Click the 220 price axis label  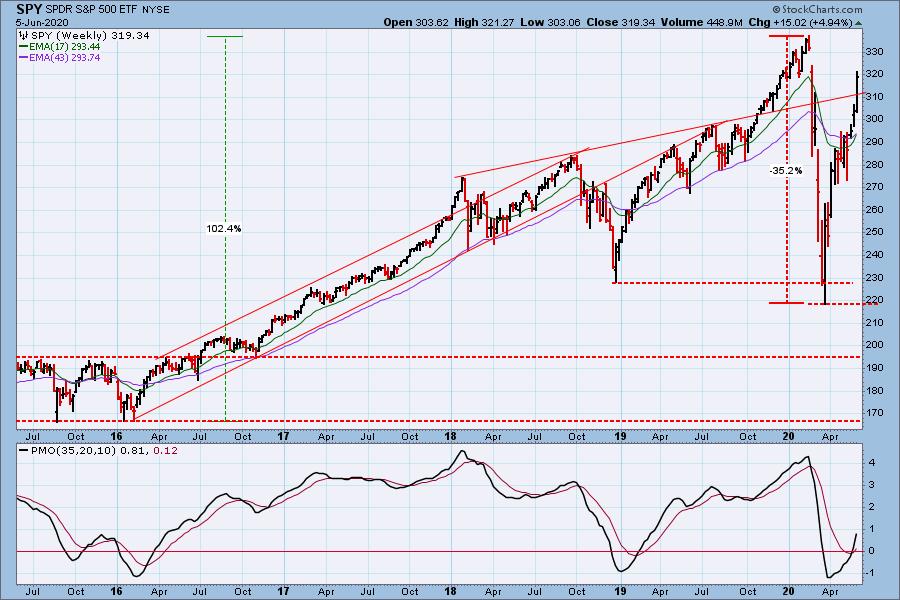(874, 300)
